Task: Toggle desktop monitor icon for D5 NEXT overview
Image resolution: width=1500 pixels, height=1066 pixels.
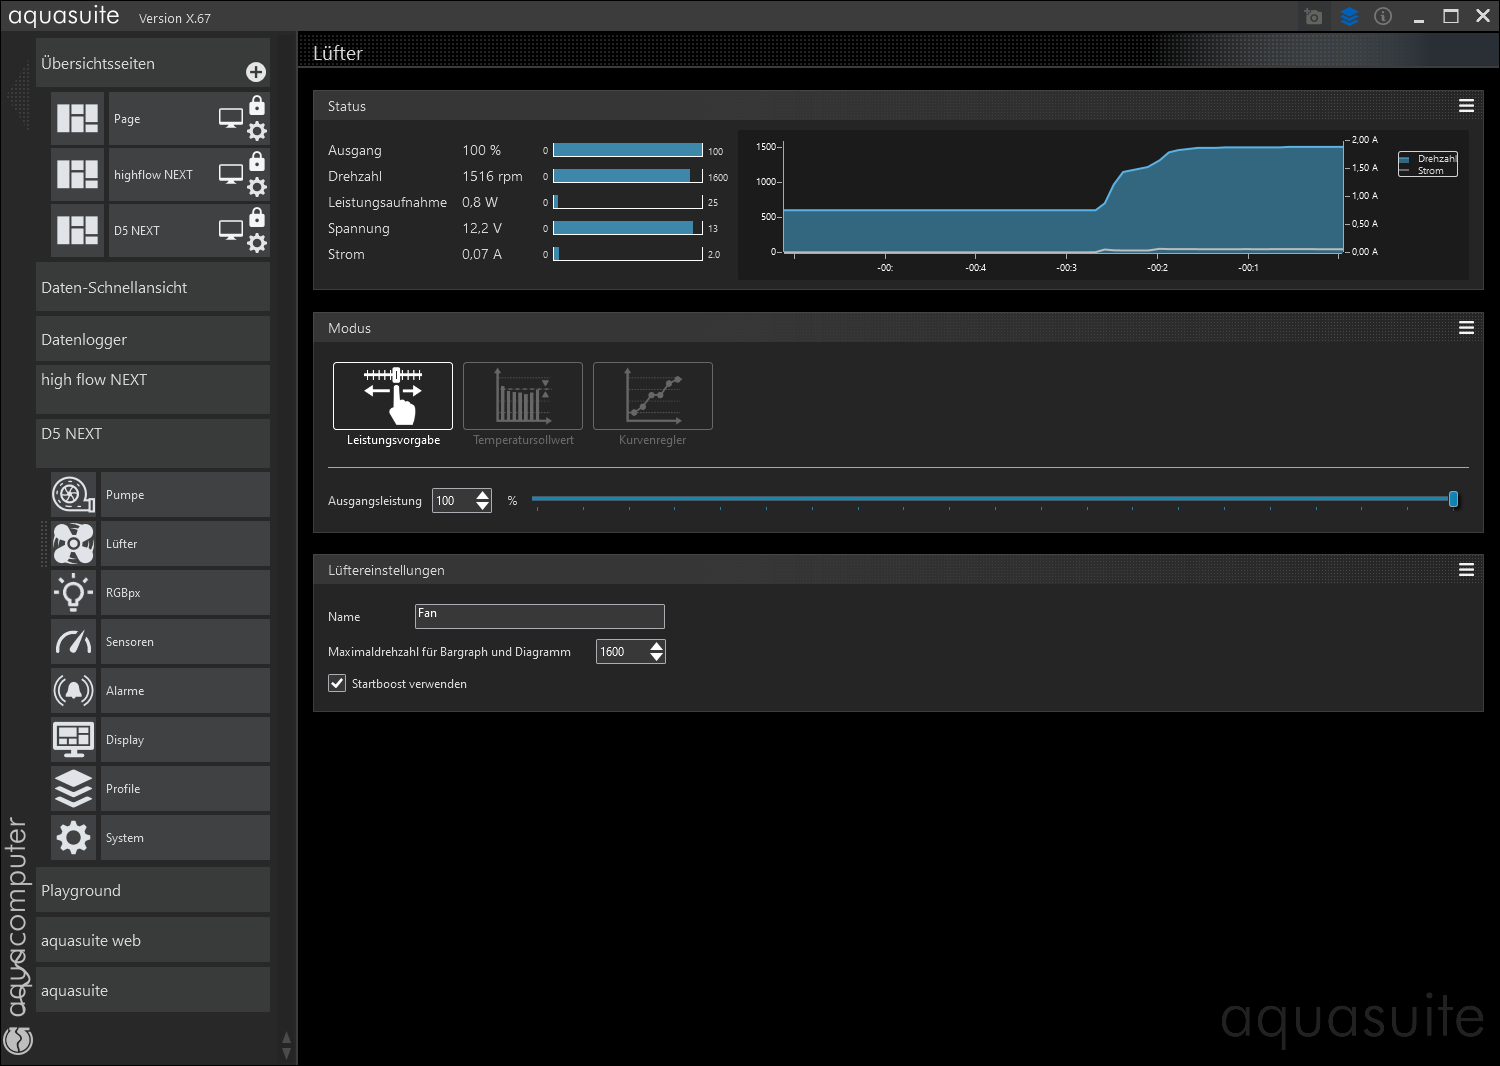Action: (x=231, y=230)
